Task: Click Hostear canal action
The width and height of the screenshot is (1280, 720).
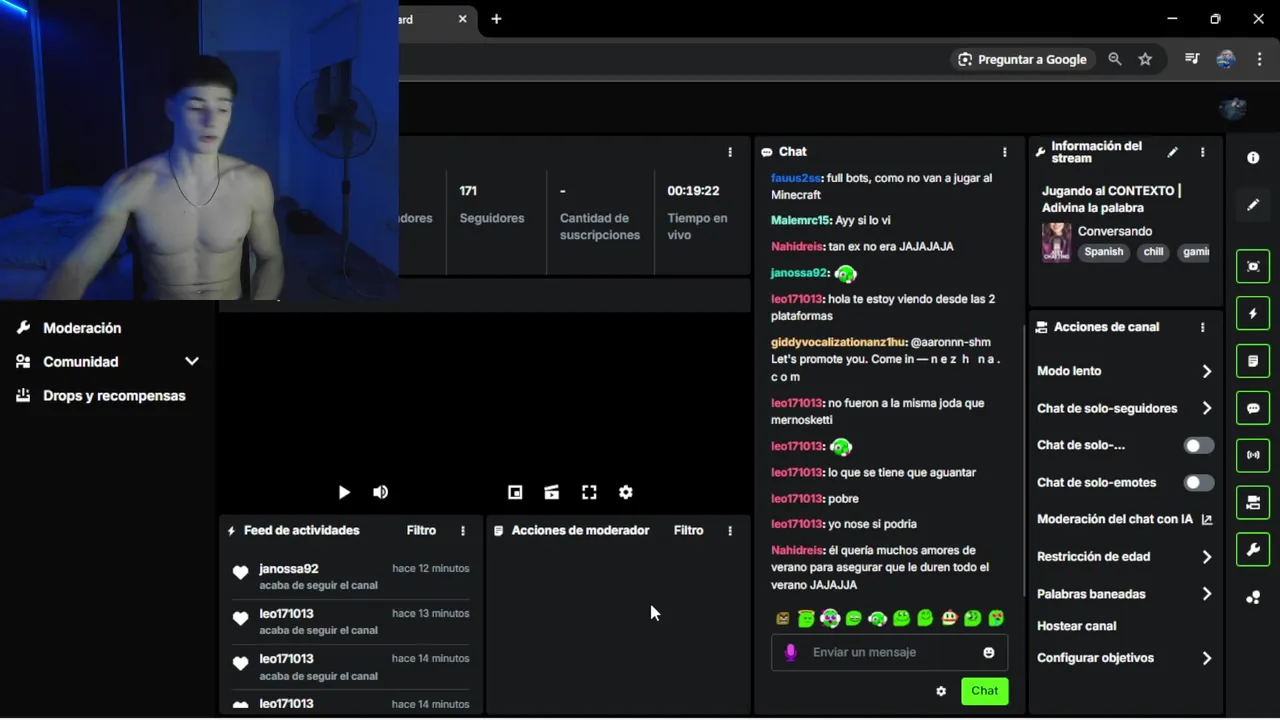Action: point(1076,626)
